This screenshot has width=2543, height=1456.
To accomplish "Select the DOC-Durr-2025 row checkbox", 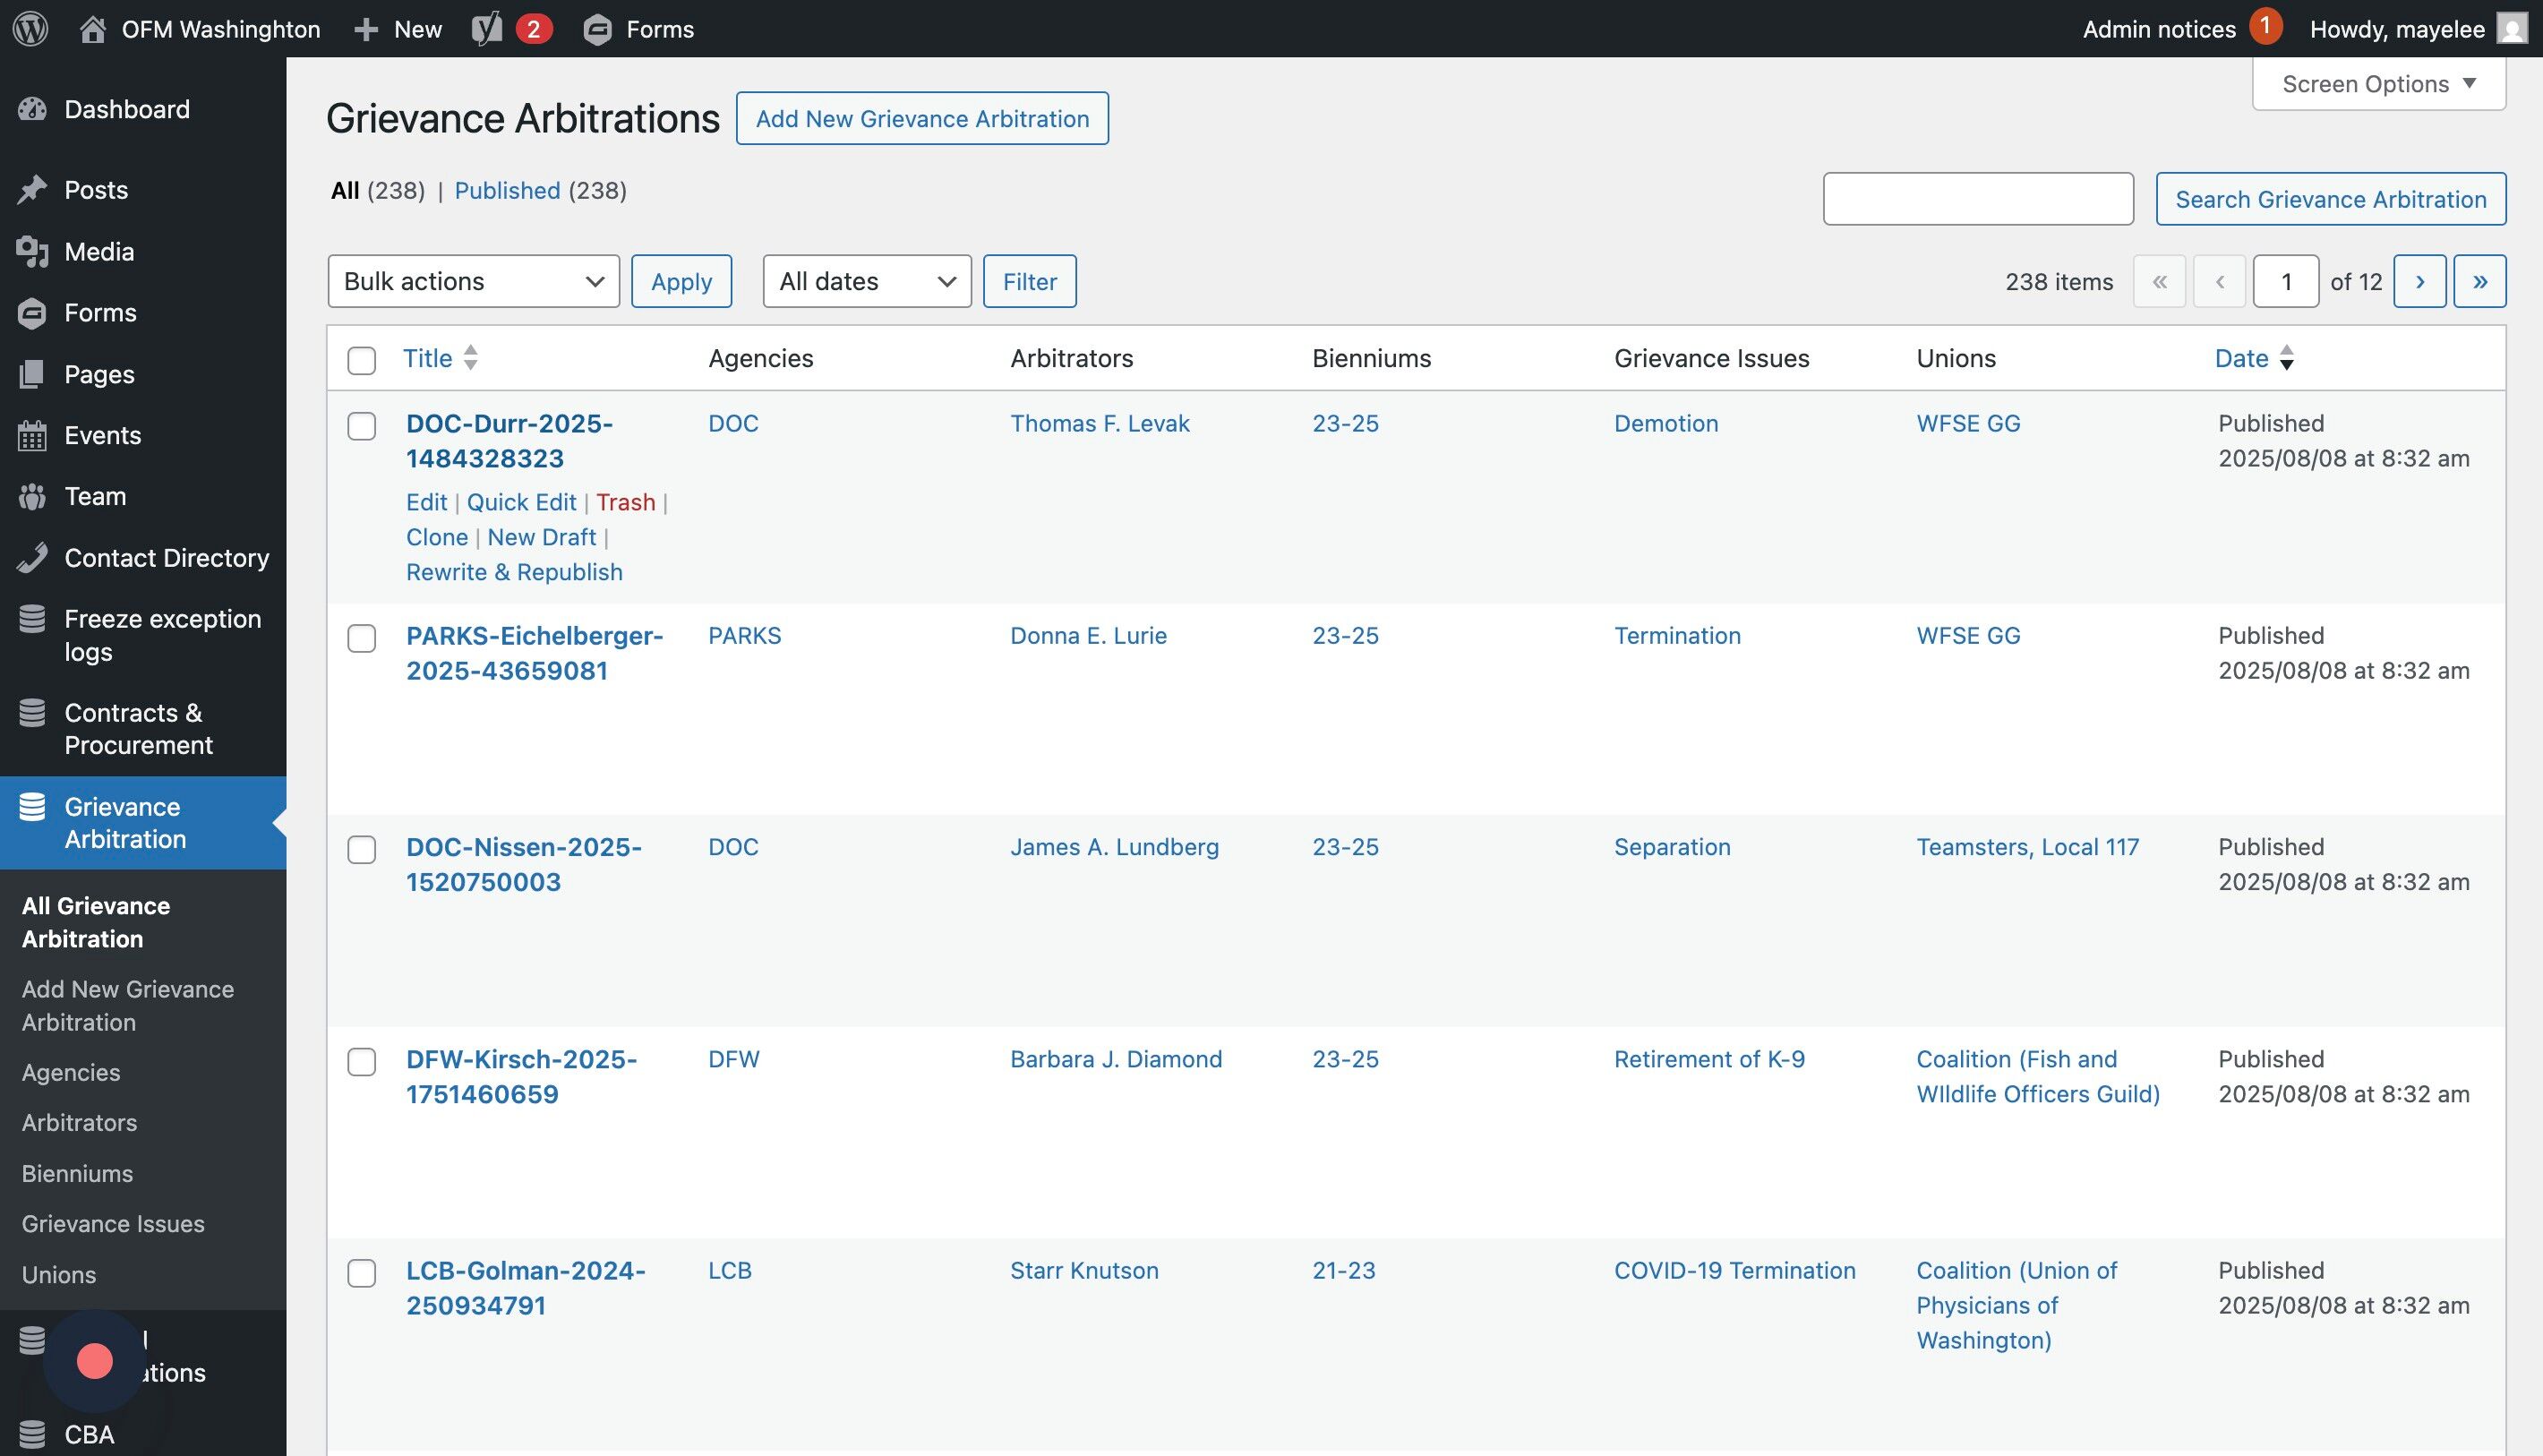I will [x=361, y=426].
